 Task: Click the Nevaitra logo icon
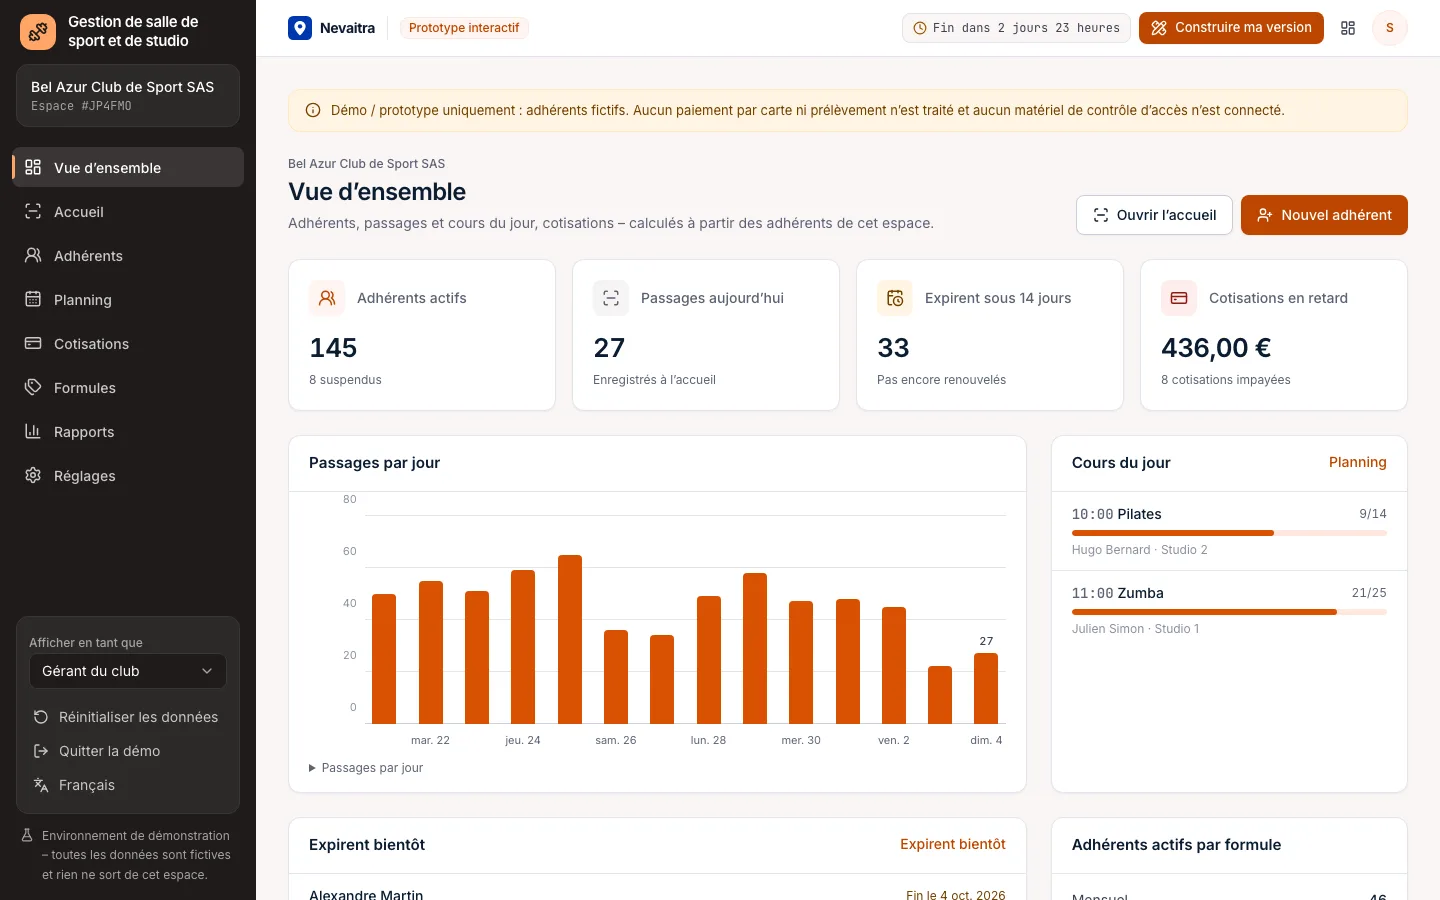[x=300, y=28]
